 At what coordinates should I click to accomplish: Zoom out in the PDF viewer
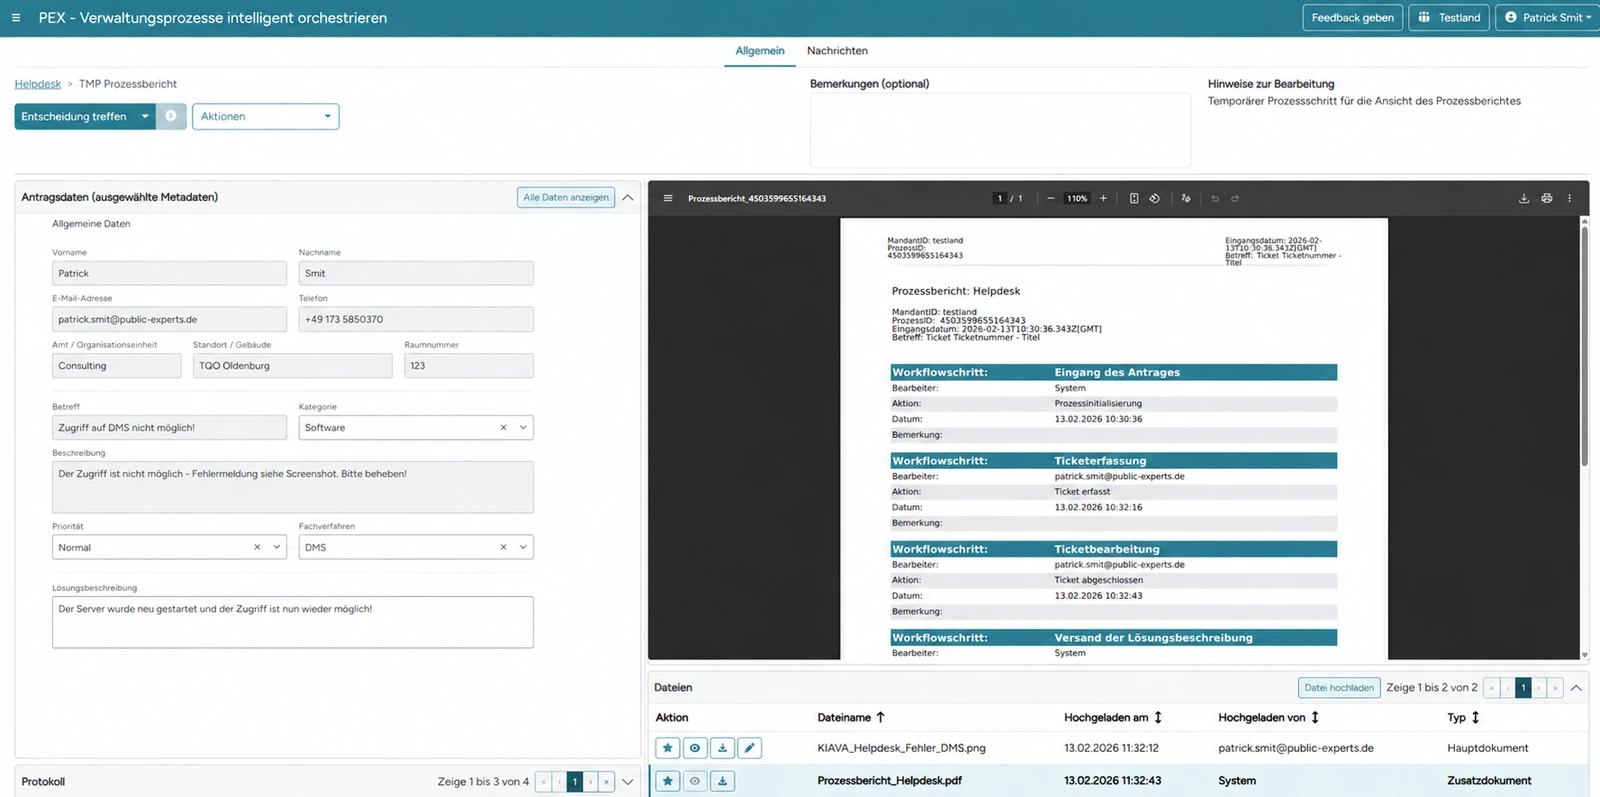click(x=1050, y=198)
